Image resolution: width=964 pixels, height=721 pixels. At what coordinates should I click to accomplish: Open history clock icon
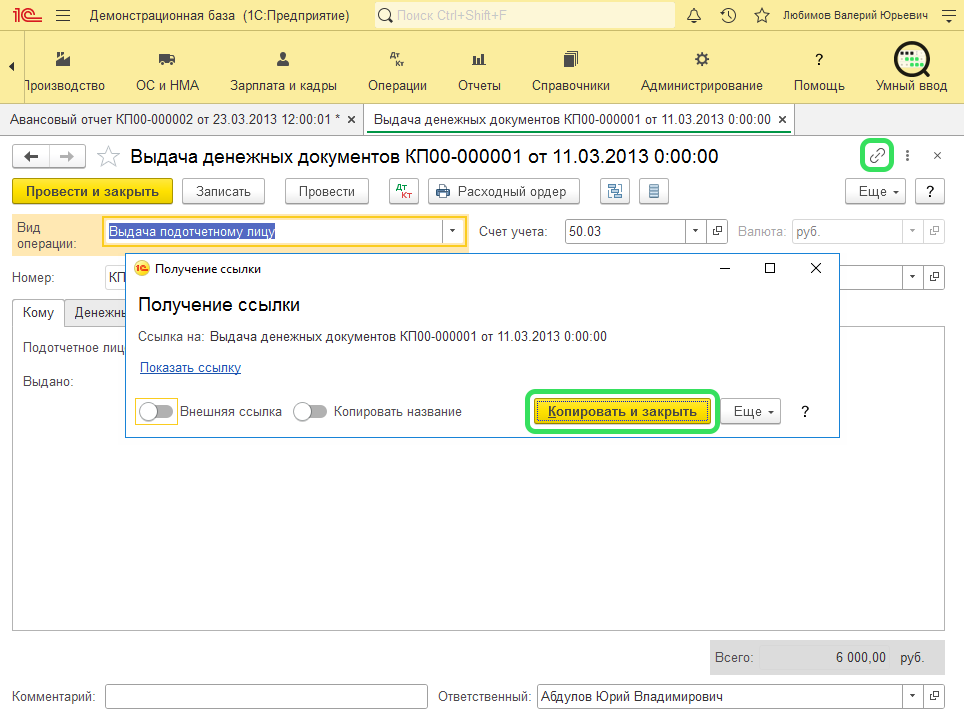[x=728, y=15]
